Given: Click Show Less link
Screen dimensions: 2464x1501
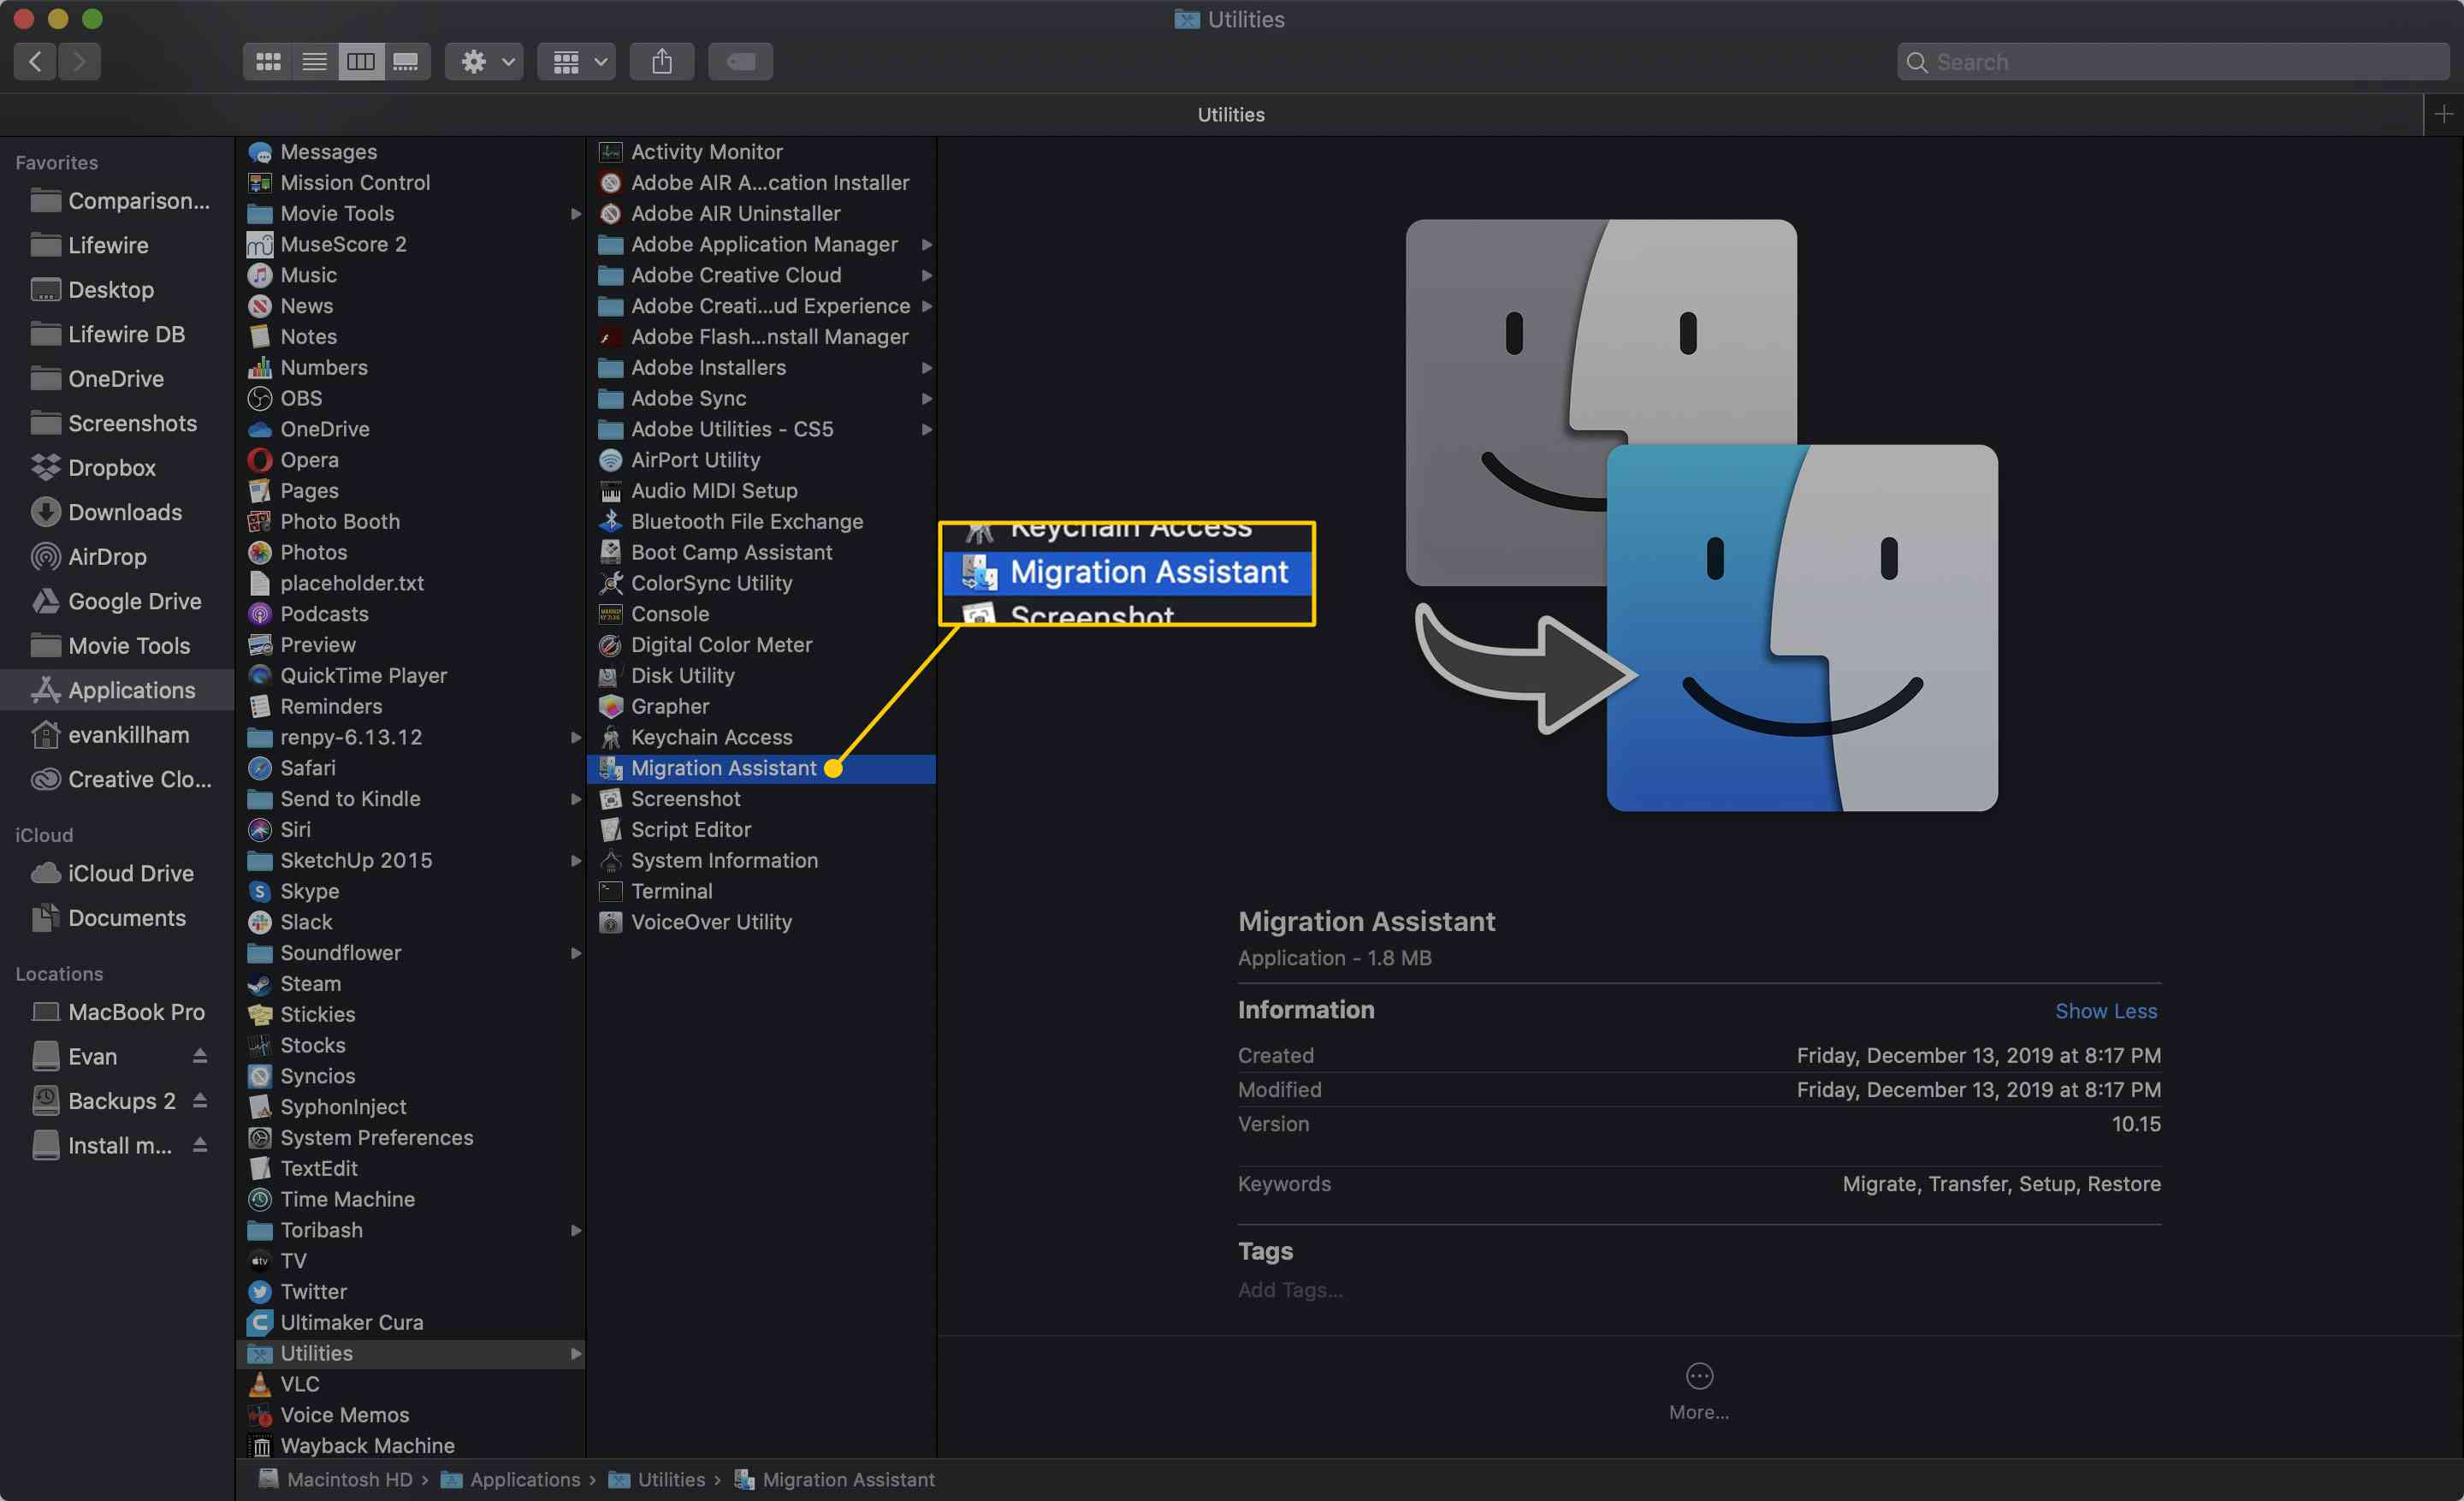Looking at the screenshot, I should [x=2106, y=1011].
